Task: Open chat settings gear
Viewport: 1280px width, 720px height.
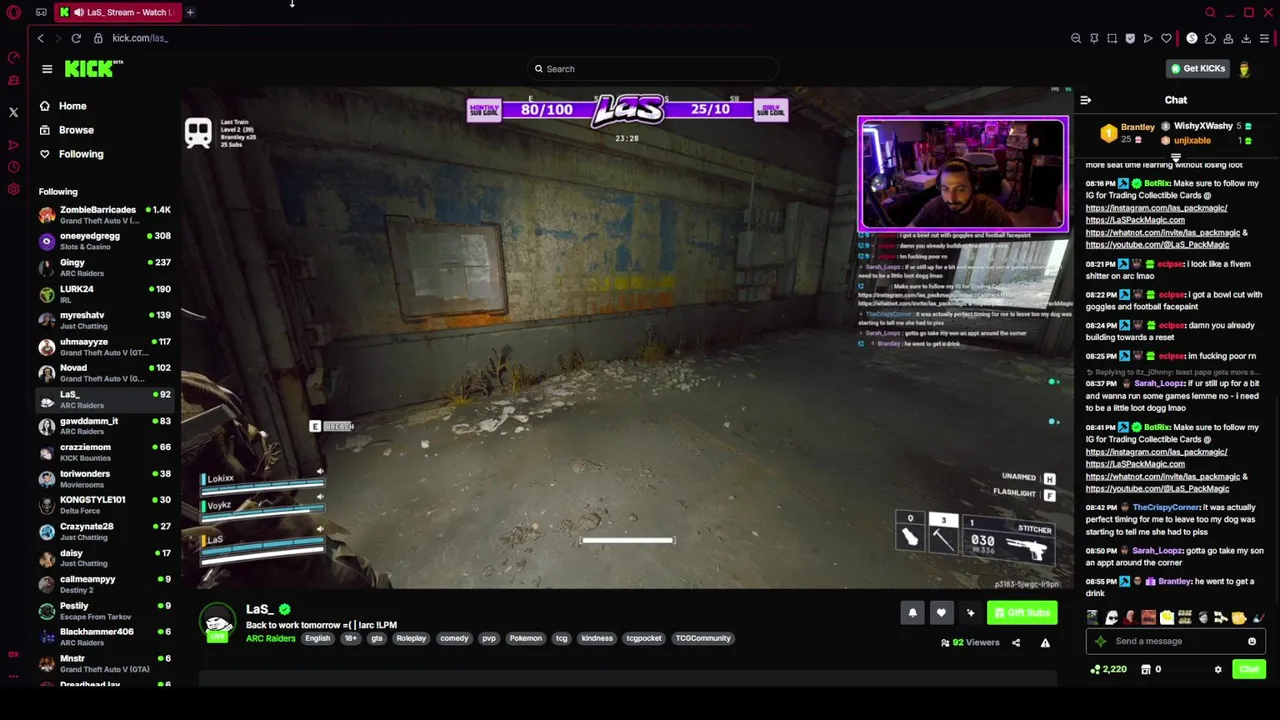Action: tap(1218, 670)
